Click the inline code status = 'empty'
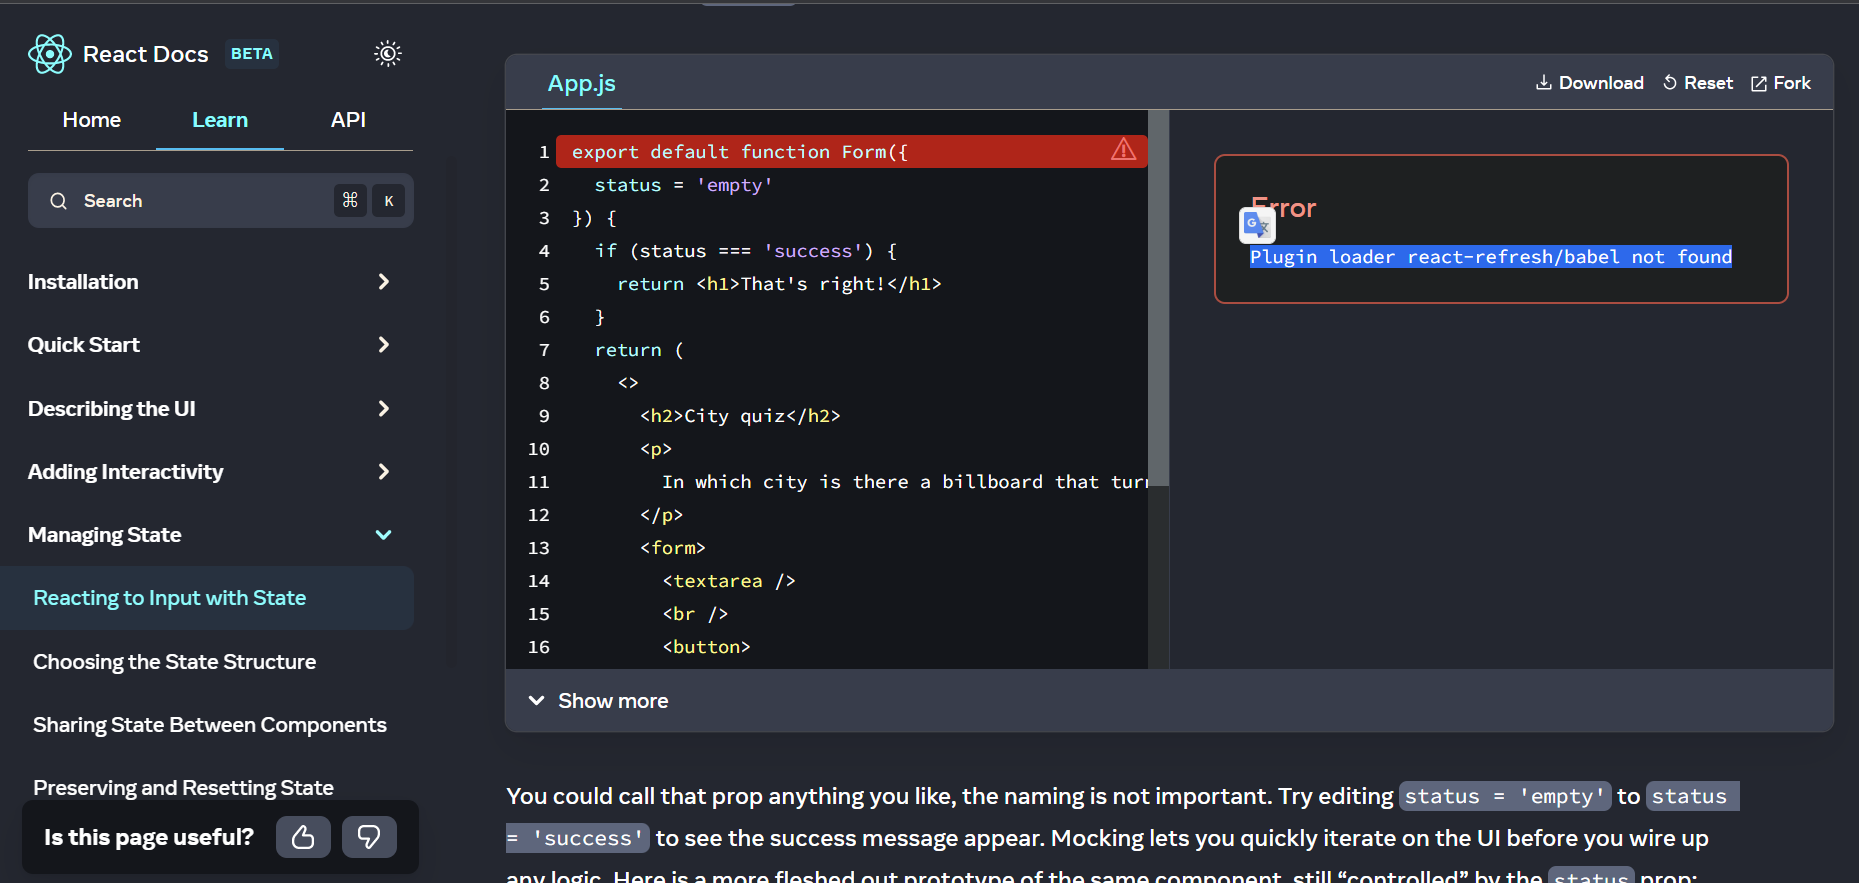 [x=1505, y=796]
